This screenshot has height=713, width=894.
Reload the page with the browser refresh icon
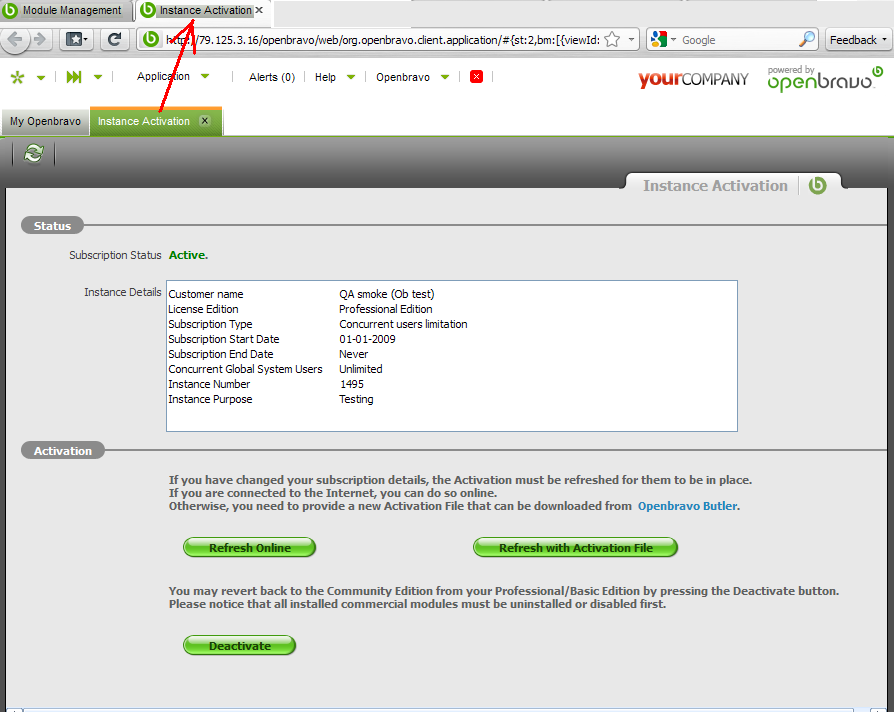point(115,39)
